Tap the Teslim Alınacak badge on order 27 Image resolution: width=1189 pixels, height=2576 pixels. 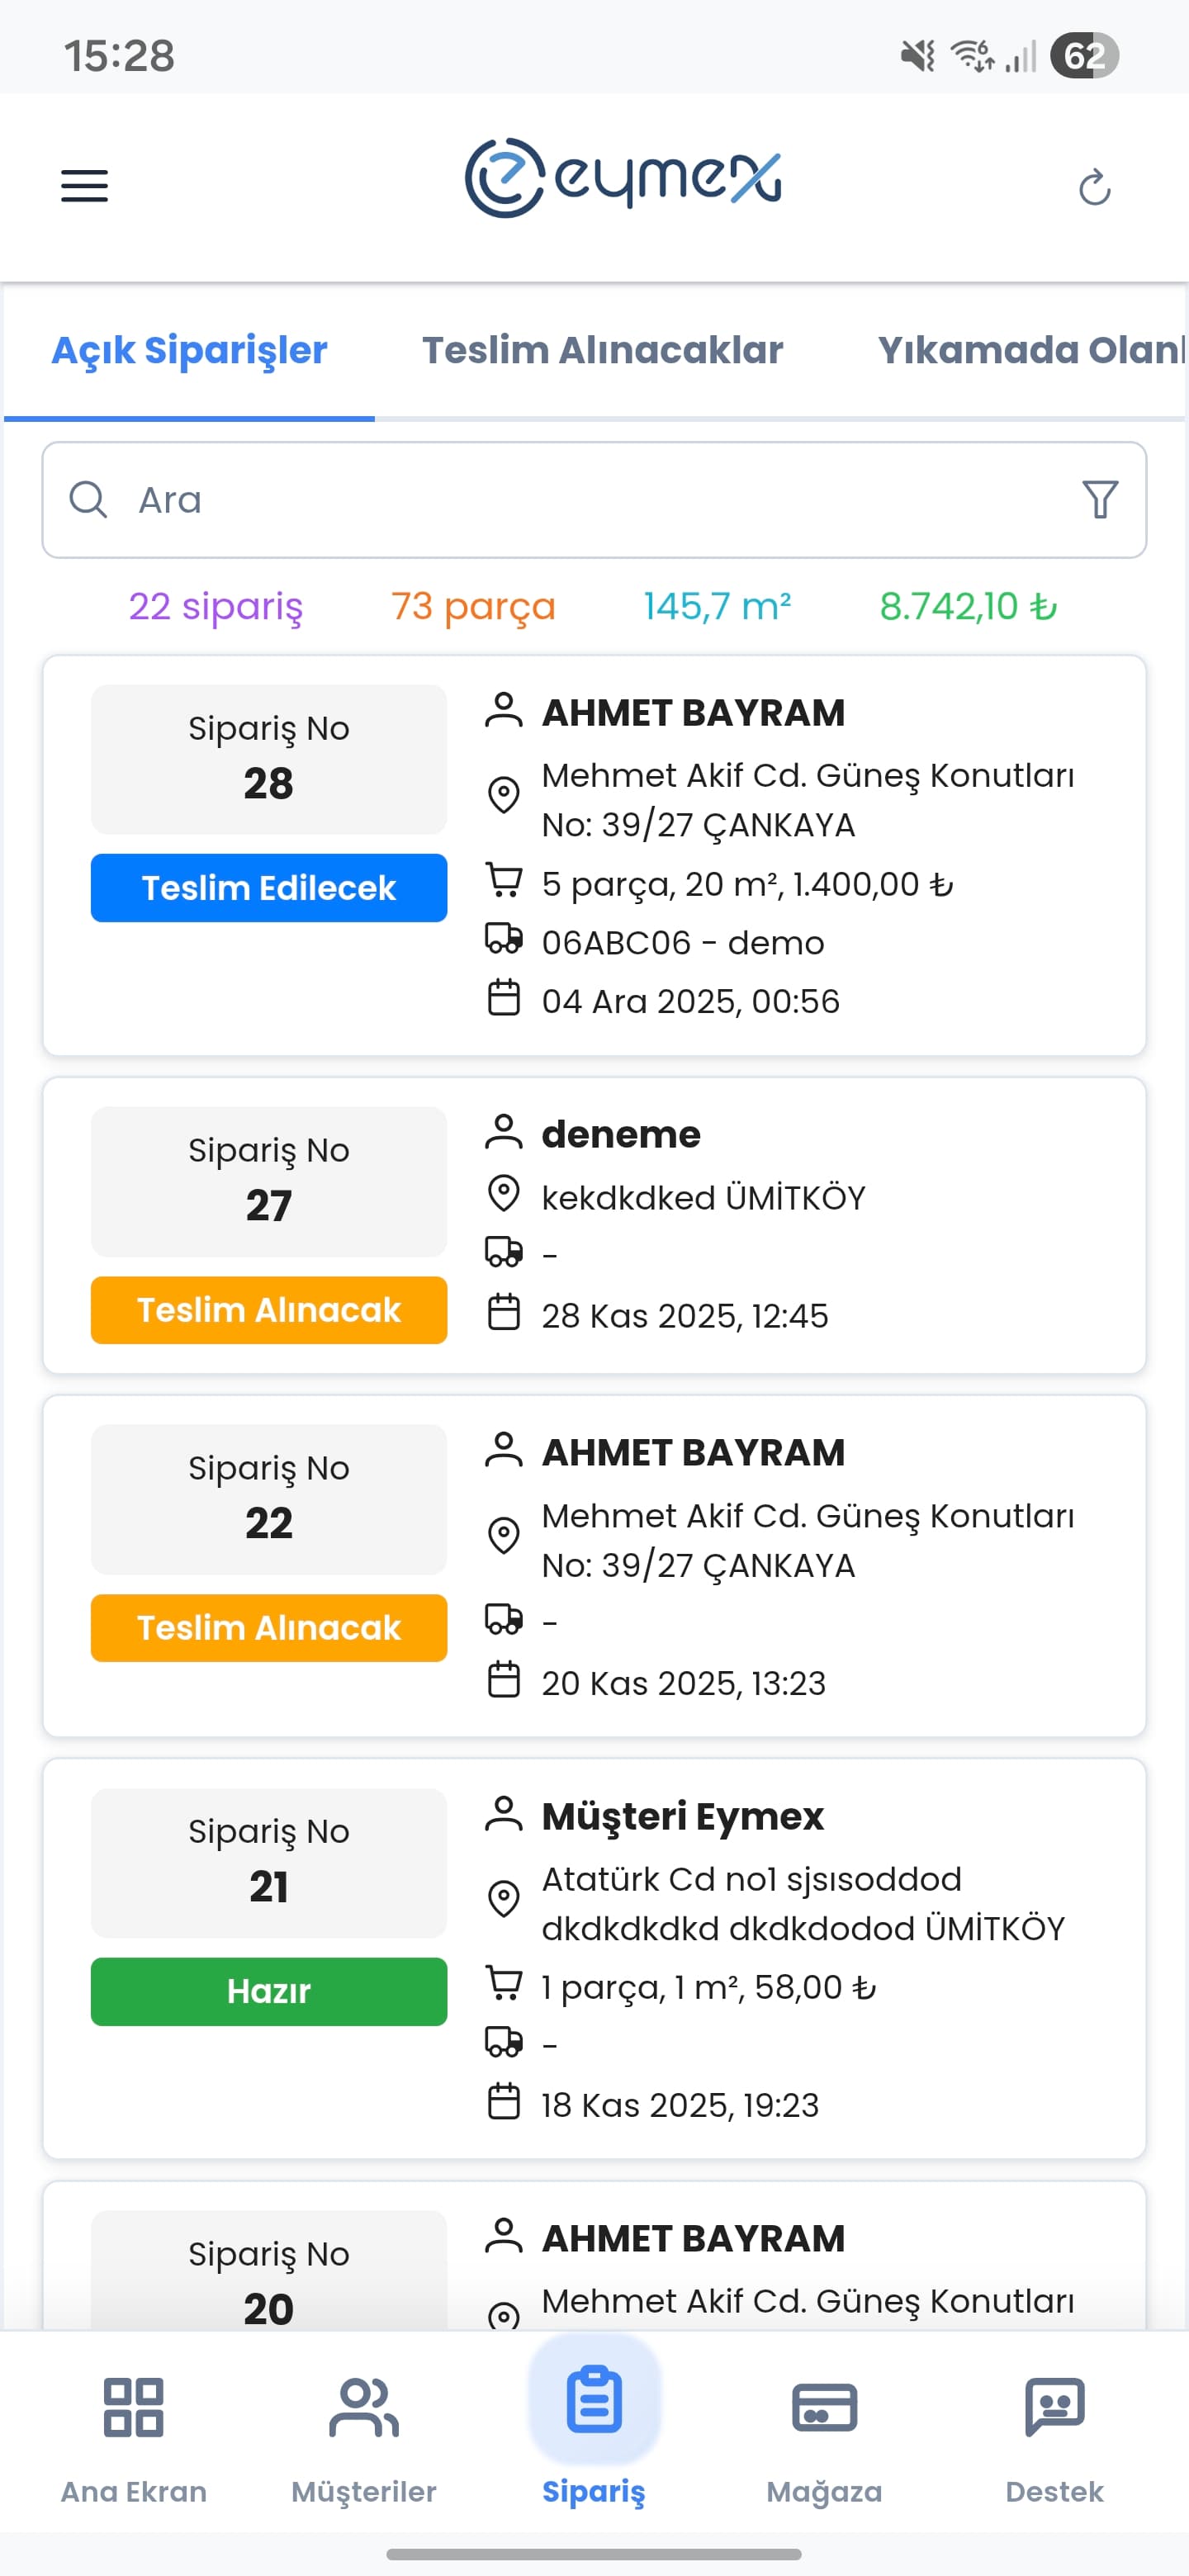268,1311
